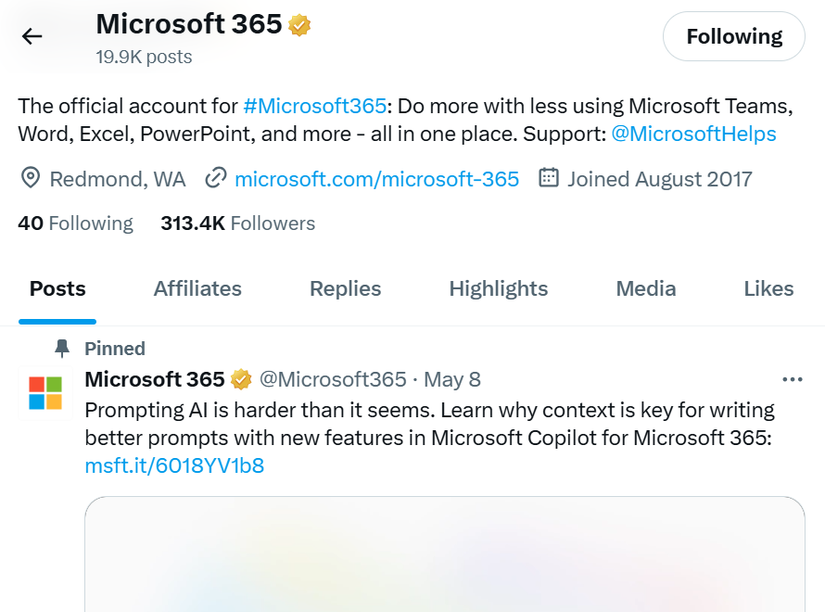Click the calendar icon next to Joined August 2017
The image size is (825, 612).
click(x=548, y=178)
